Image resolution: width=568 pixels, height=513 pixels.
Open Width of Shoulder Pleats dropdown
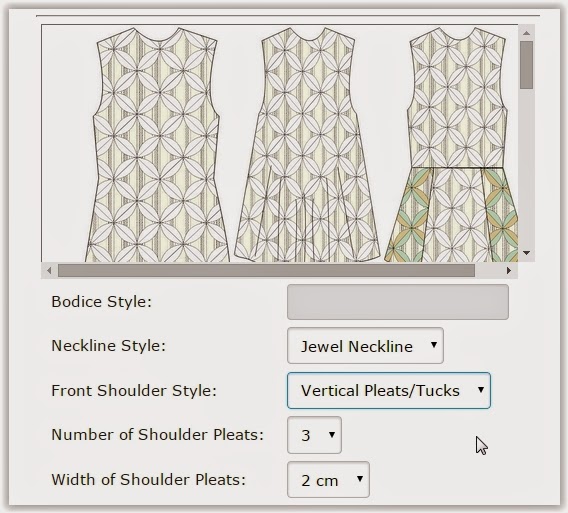[x=328, y=480]
